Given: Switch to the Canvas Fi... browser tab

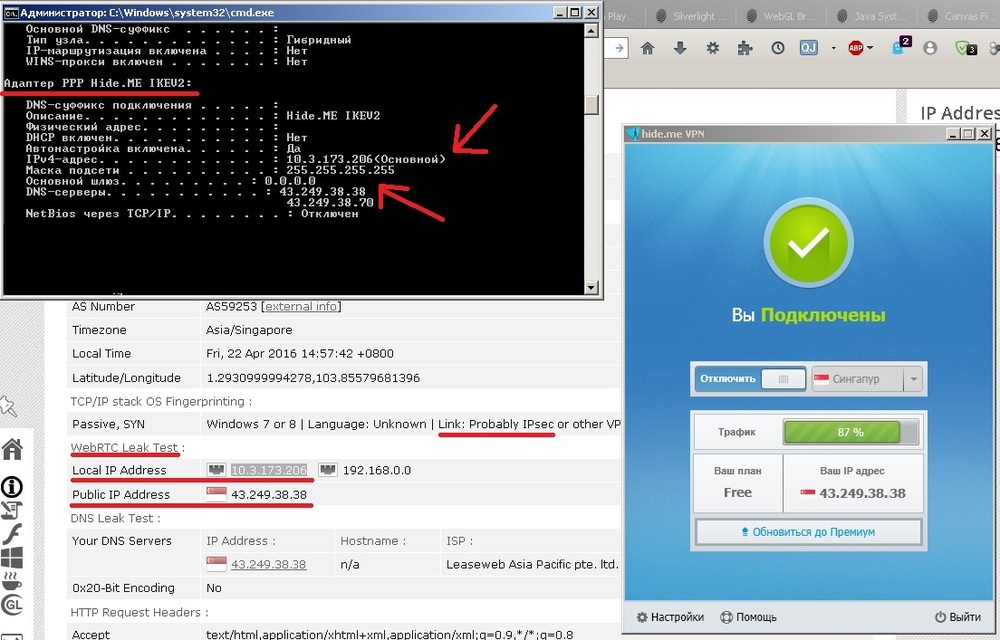Looking at the screenshot, I should point(960,17).
